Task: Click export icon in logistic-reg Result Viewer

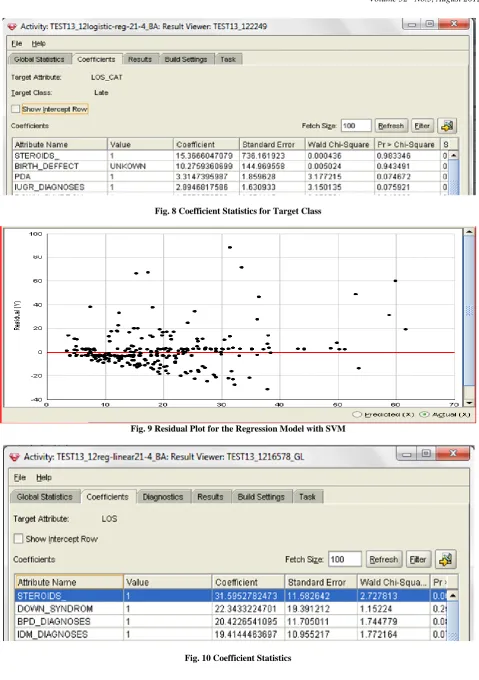Action: point(446,126)
